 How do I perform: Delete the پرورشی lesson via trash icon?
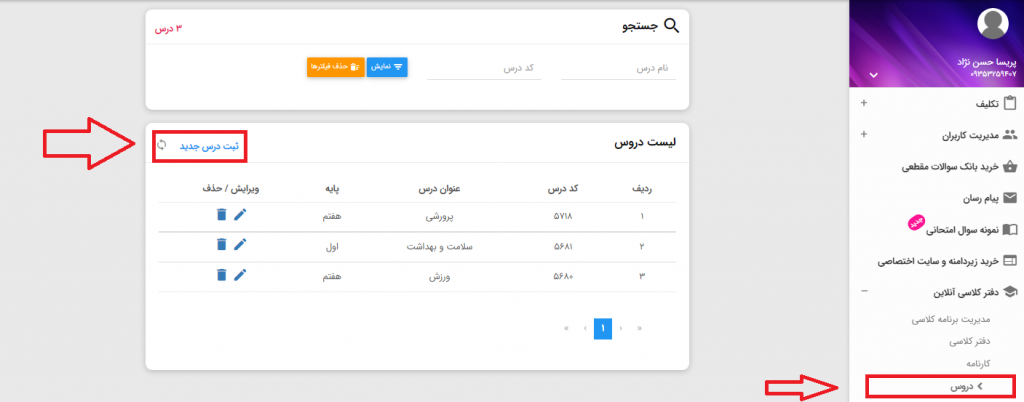[221, 214]
